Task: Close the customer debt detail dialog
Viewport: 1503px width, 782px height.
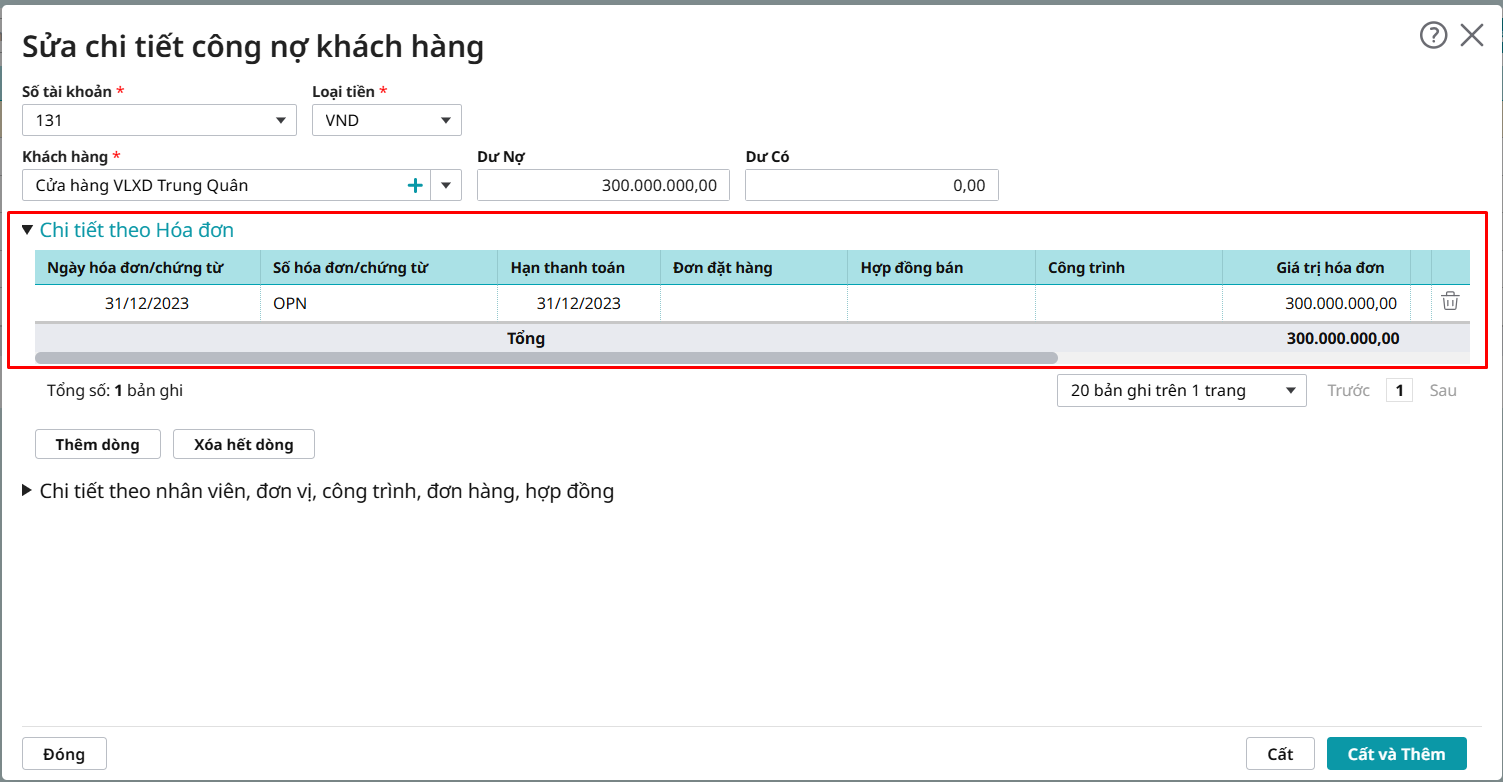Action: [1472, 36]
